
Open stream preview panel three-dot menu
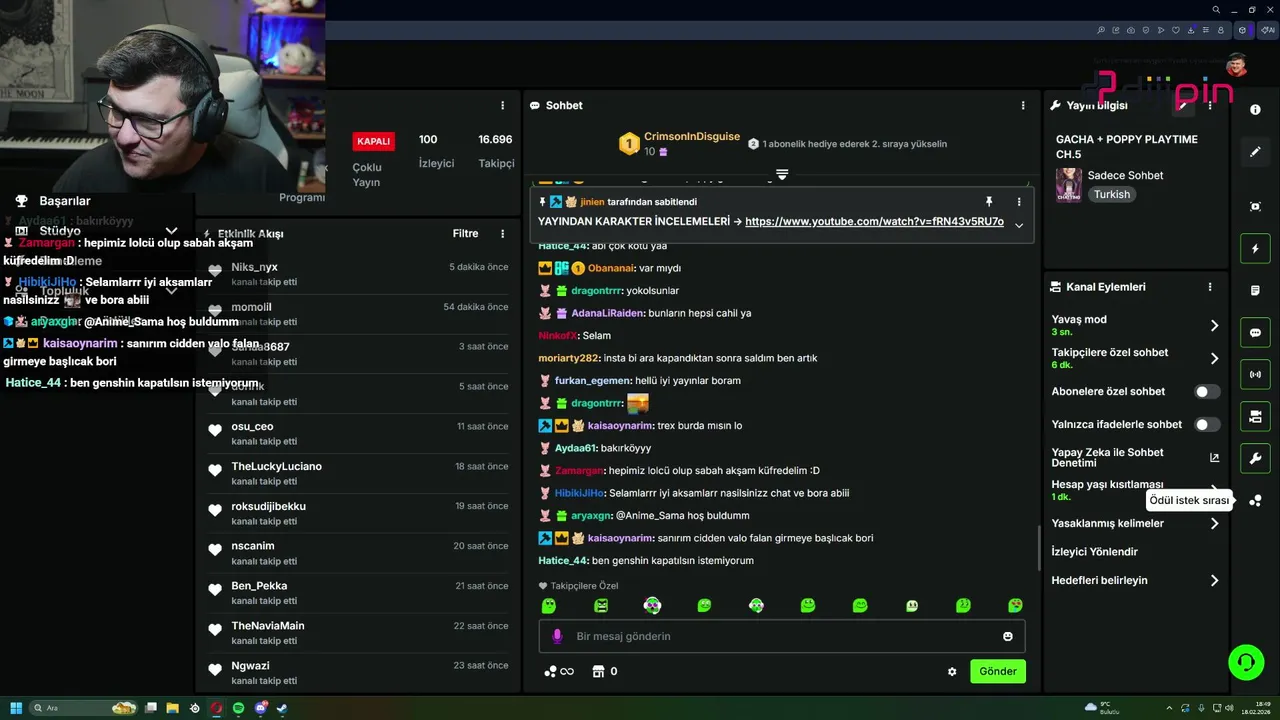coord(502,105)
